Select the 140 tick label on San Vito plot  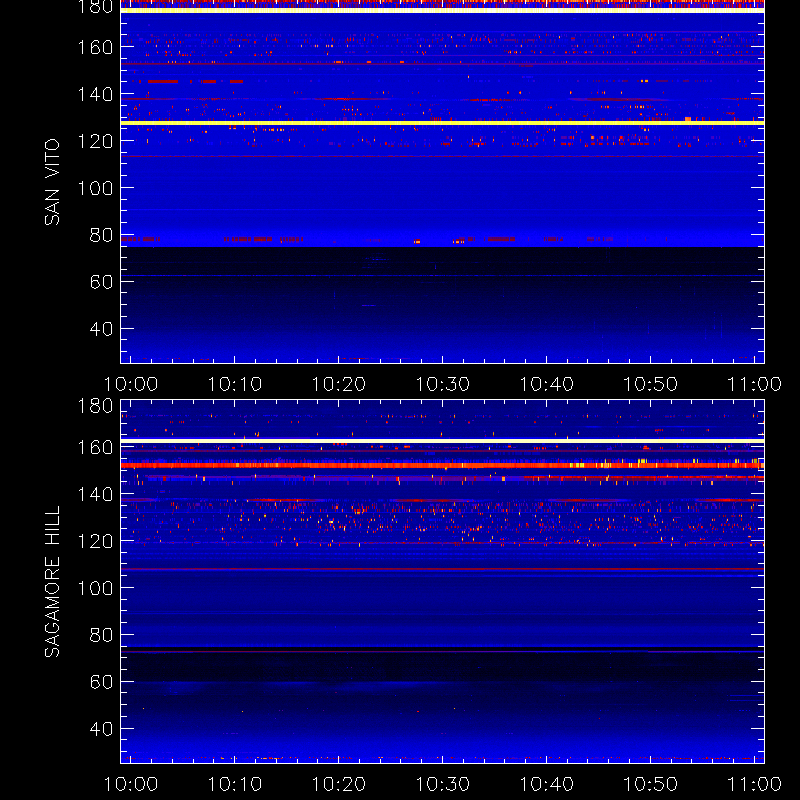(95, 94)
